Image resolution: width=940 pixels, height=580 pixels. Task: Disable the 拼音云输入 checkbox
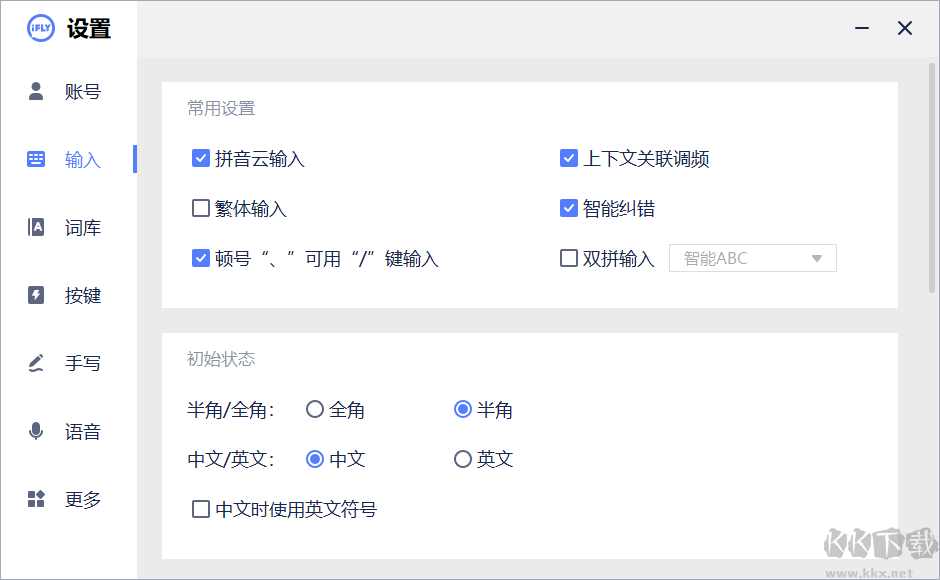[x=201, y=158]
